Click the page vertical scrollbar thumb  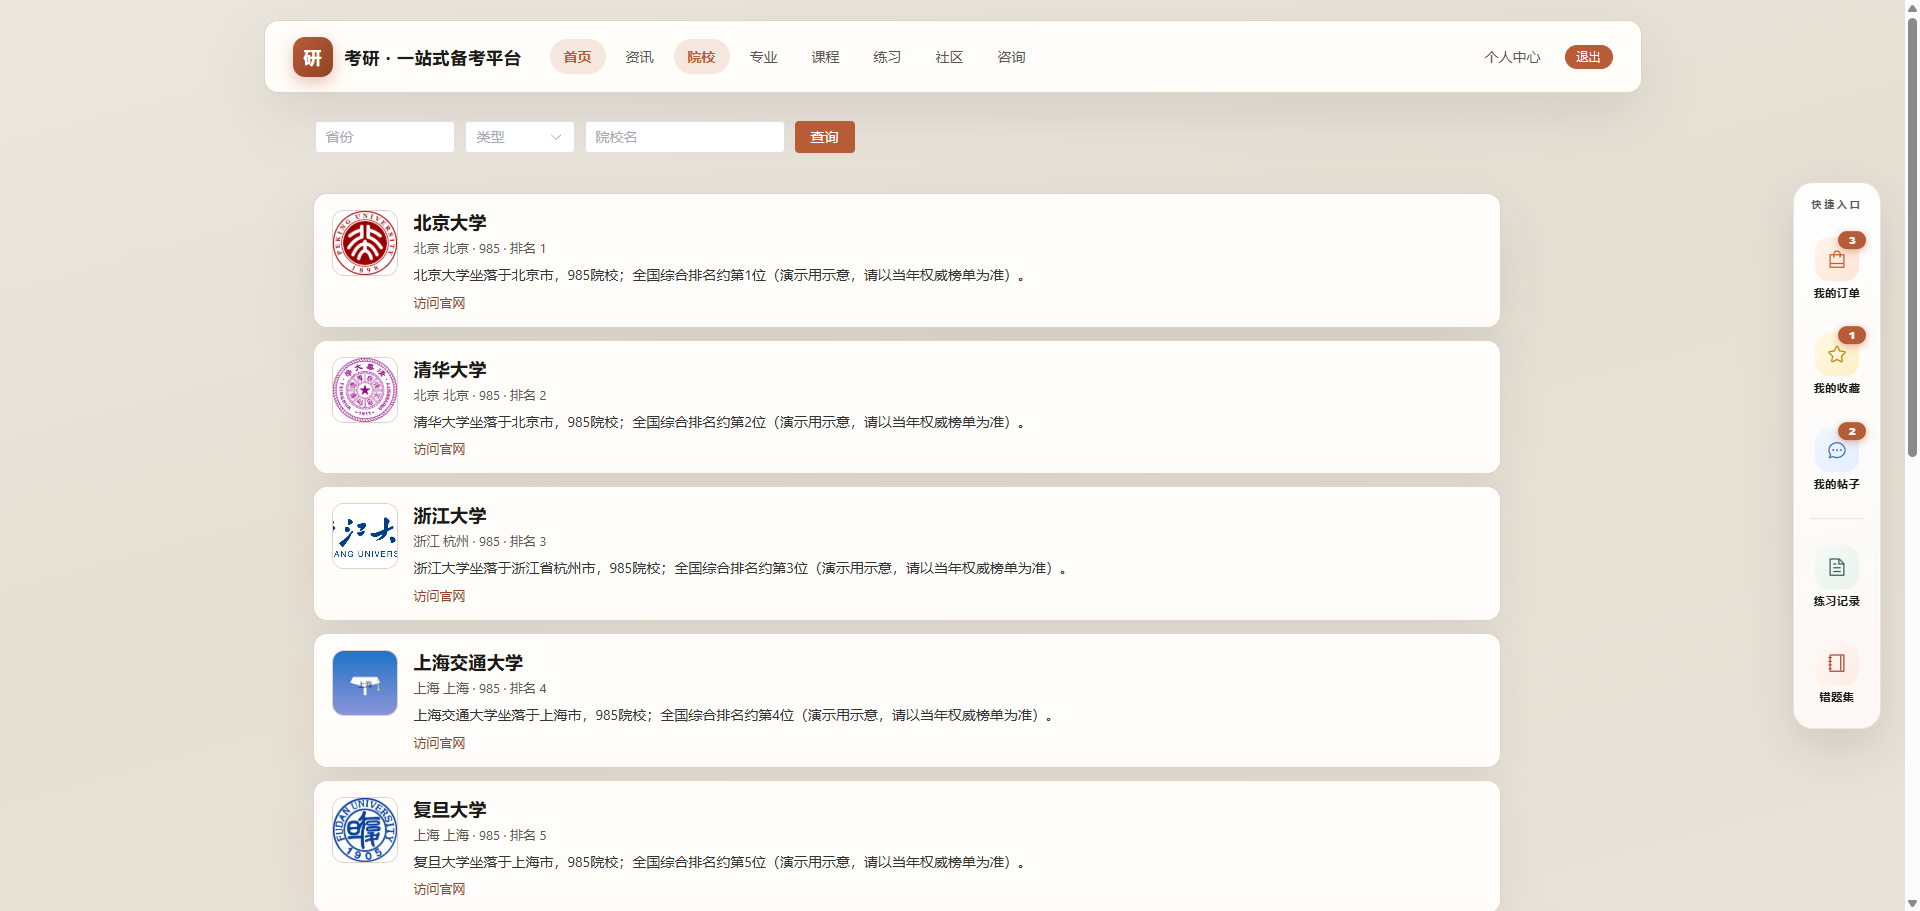coord(1912,236)
